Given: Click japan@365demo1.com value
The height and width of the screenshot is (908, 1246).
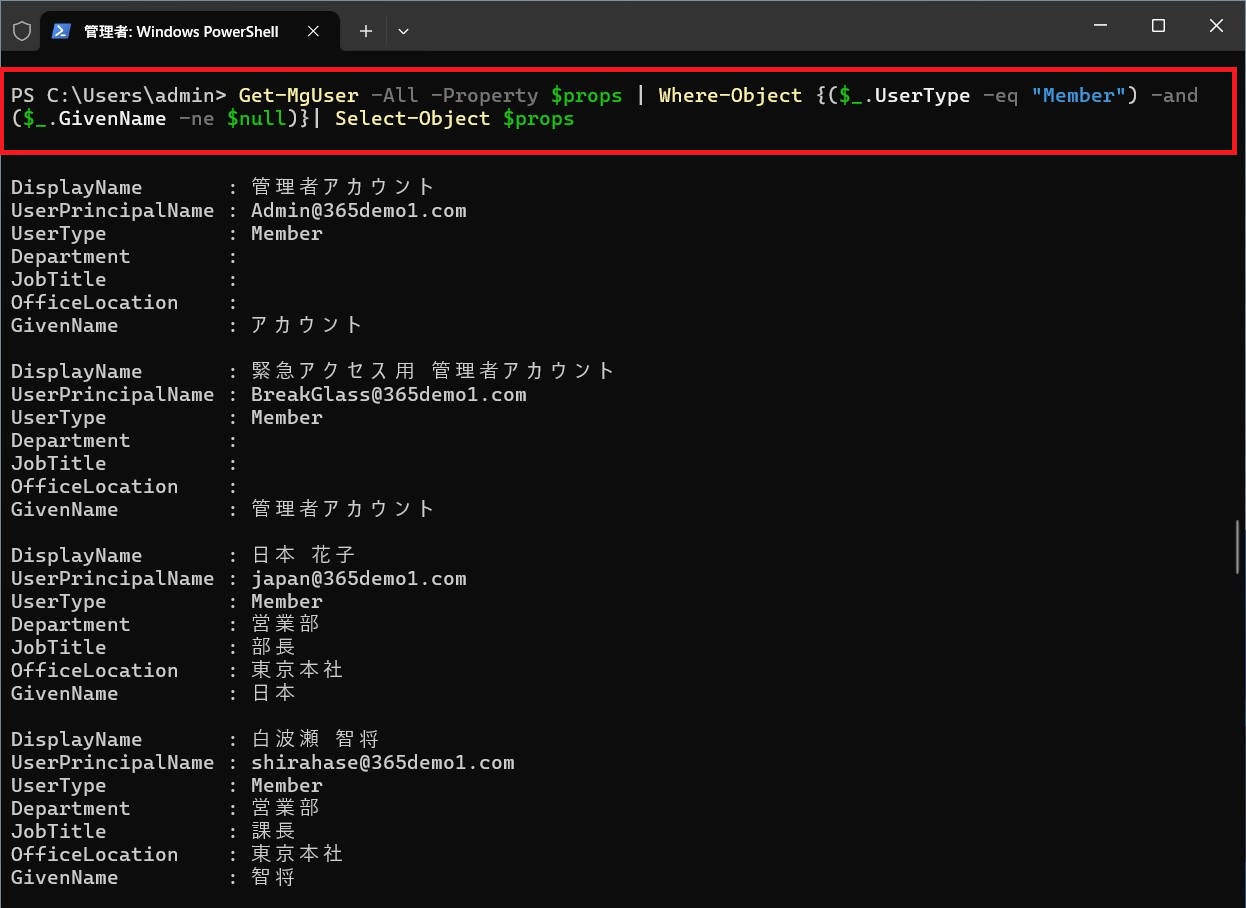Looking at the screenshot, I should [x=359, y=578].
